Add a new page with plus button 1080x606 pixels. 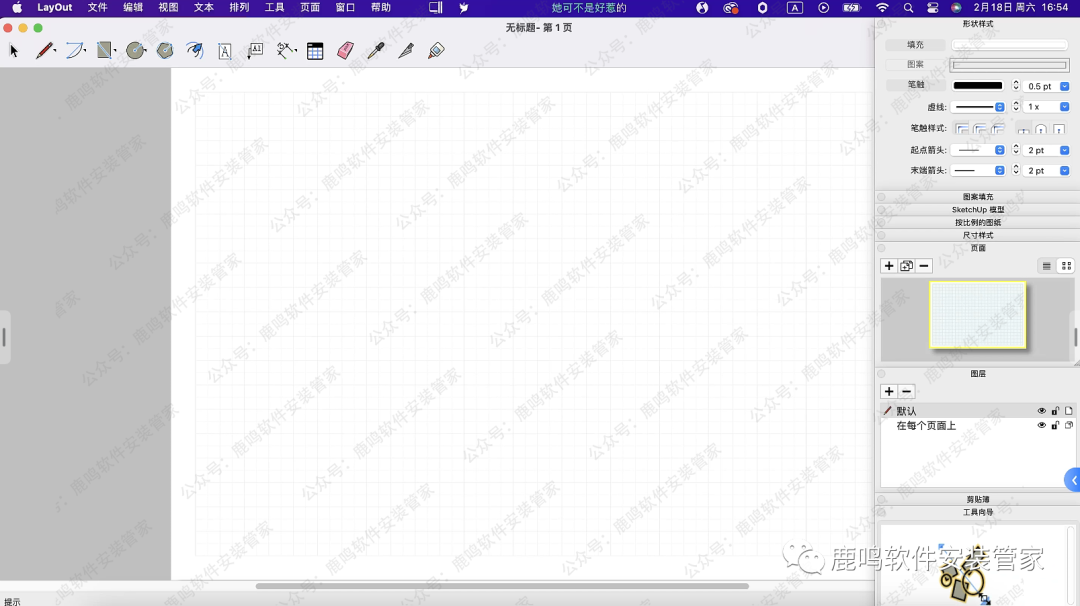(888, 266)
